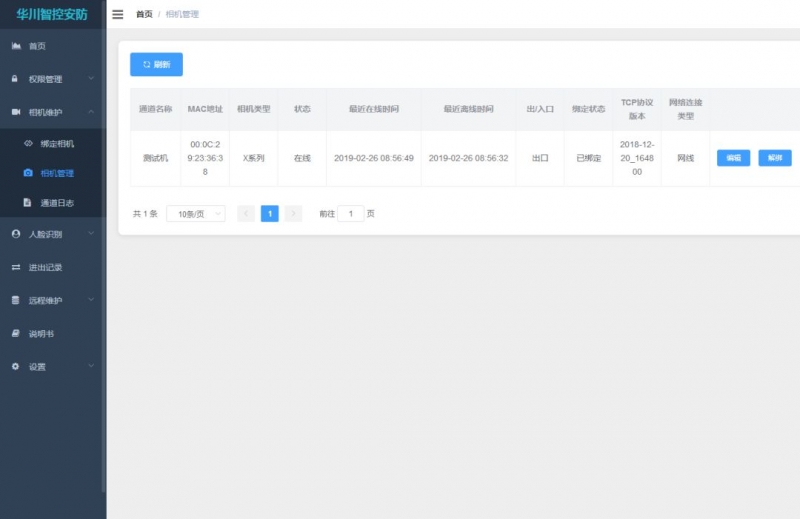Click the eye icon beside 绑定相机
This screenshot has height=519, width=800.
[29, 143]
